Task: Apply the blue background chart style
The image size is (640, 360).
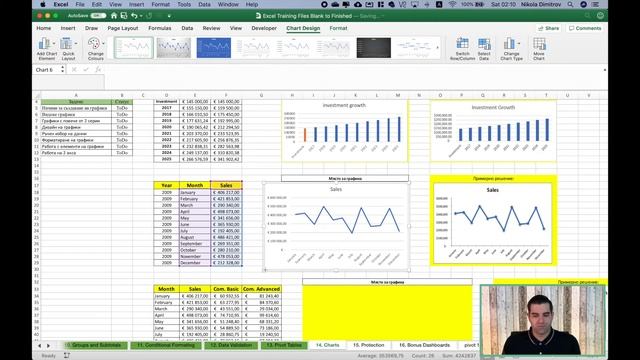Action: (x=213, y=48)
